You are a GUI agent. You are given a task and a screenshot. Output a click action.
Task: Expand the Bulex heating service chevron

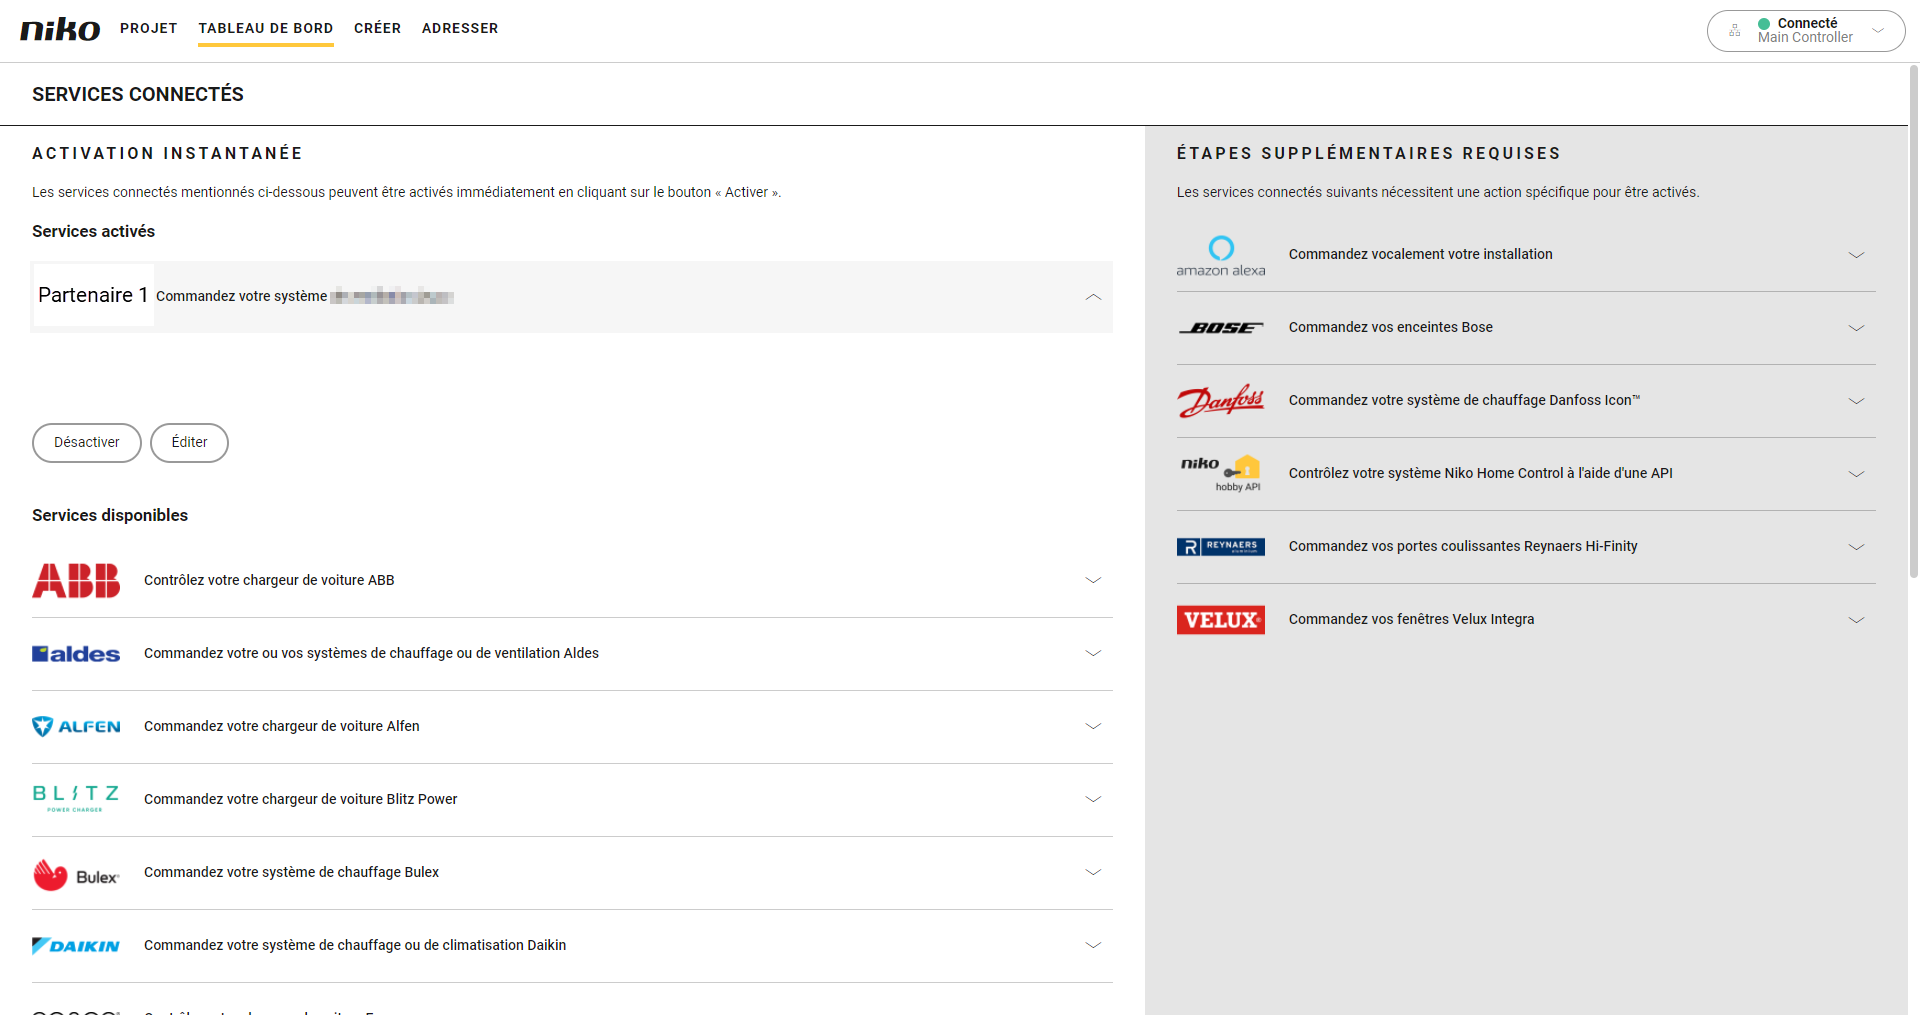(1093, 873)
